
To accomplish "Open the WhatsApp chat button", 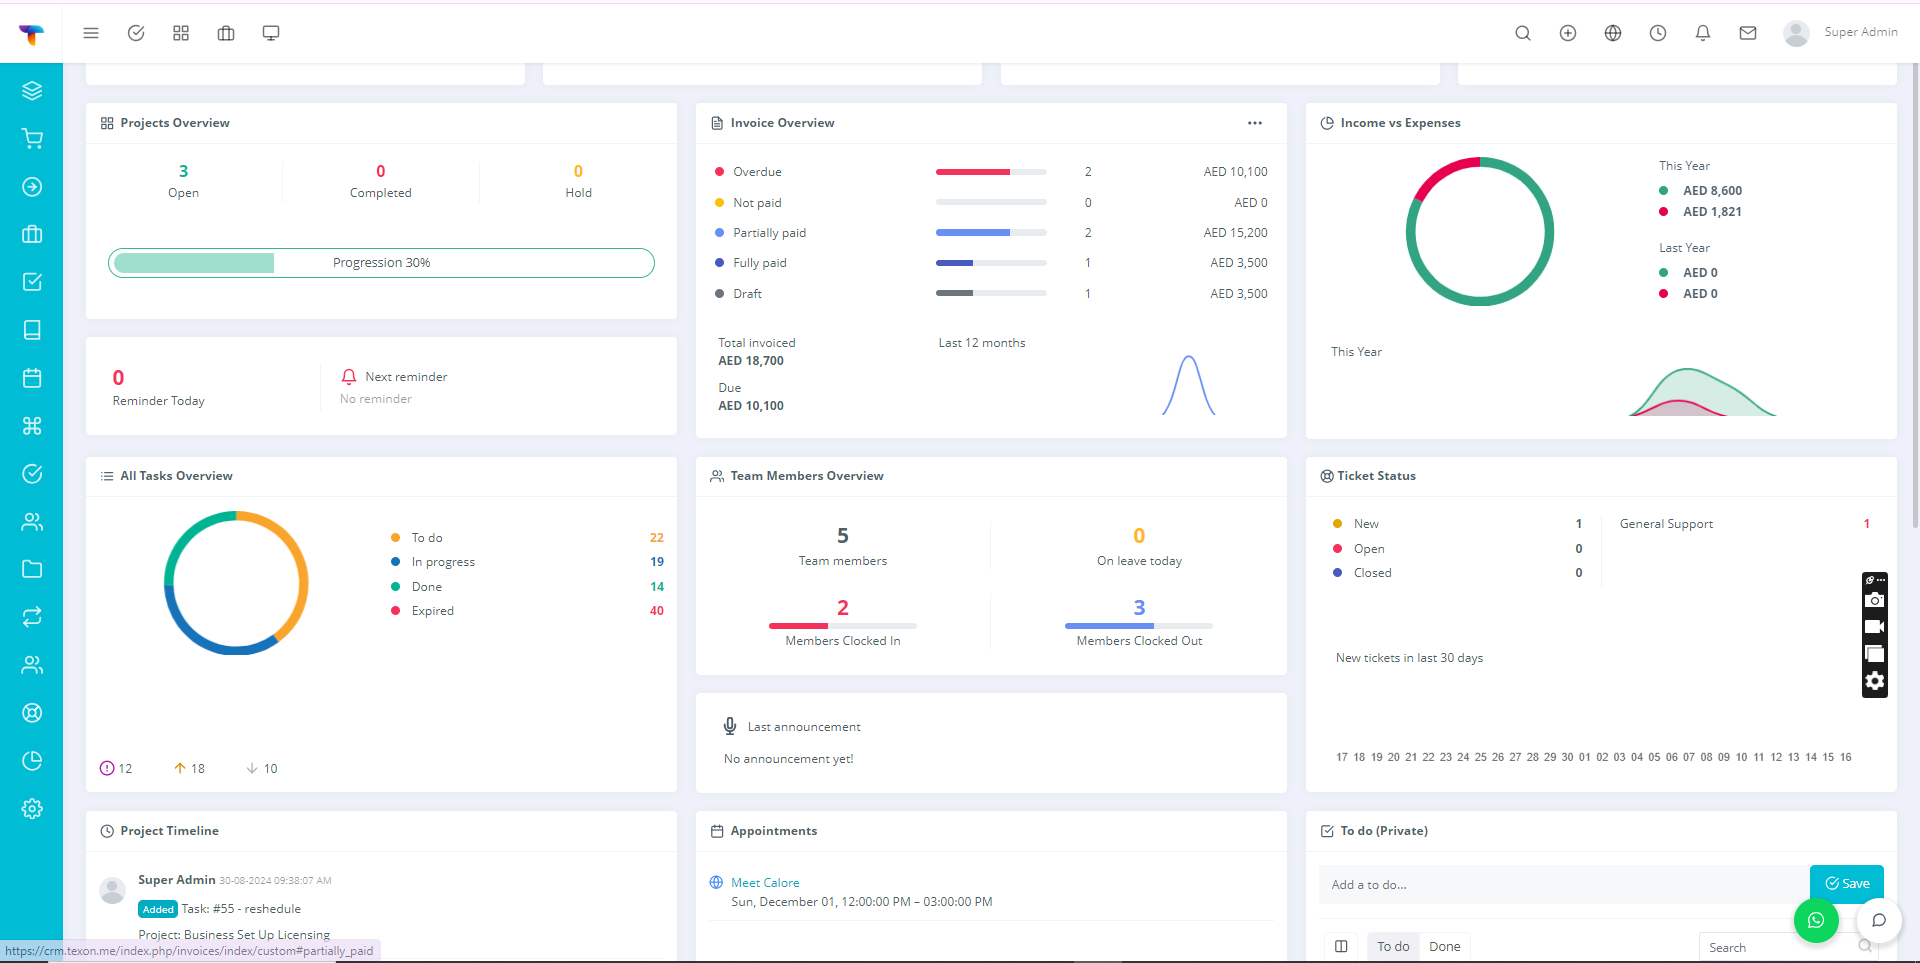I will (x=1816, y=920).
